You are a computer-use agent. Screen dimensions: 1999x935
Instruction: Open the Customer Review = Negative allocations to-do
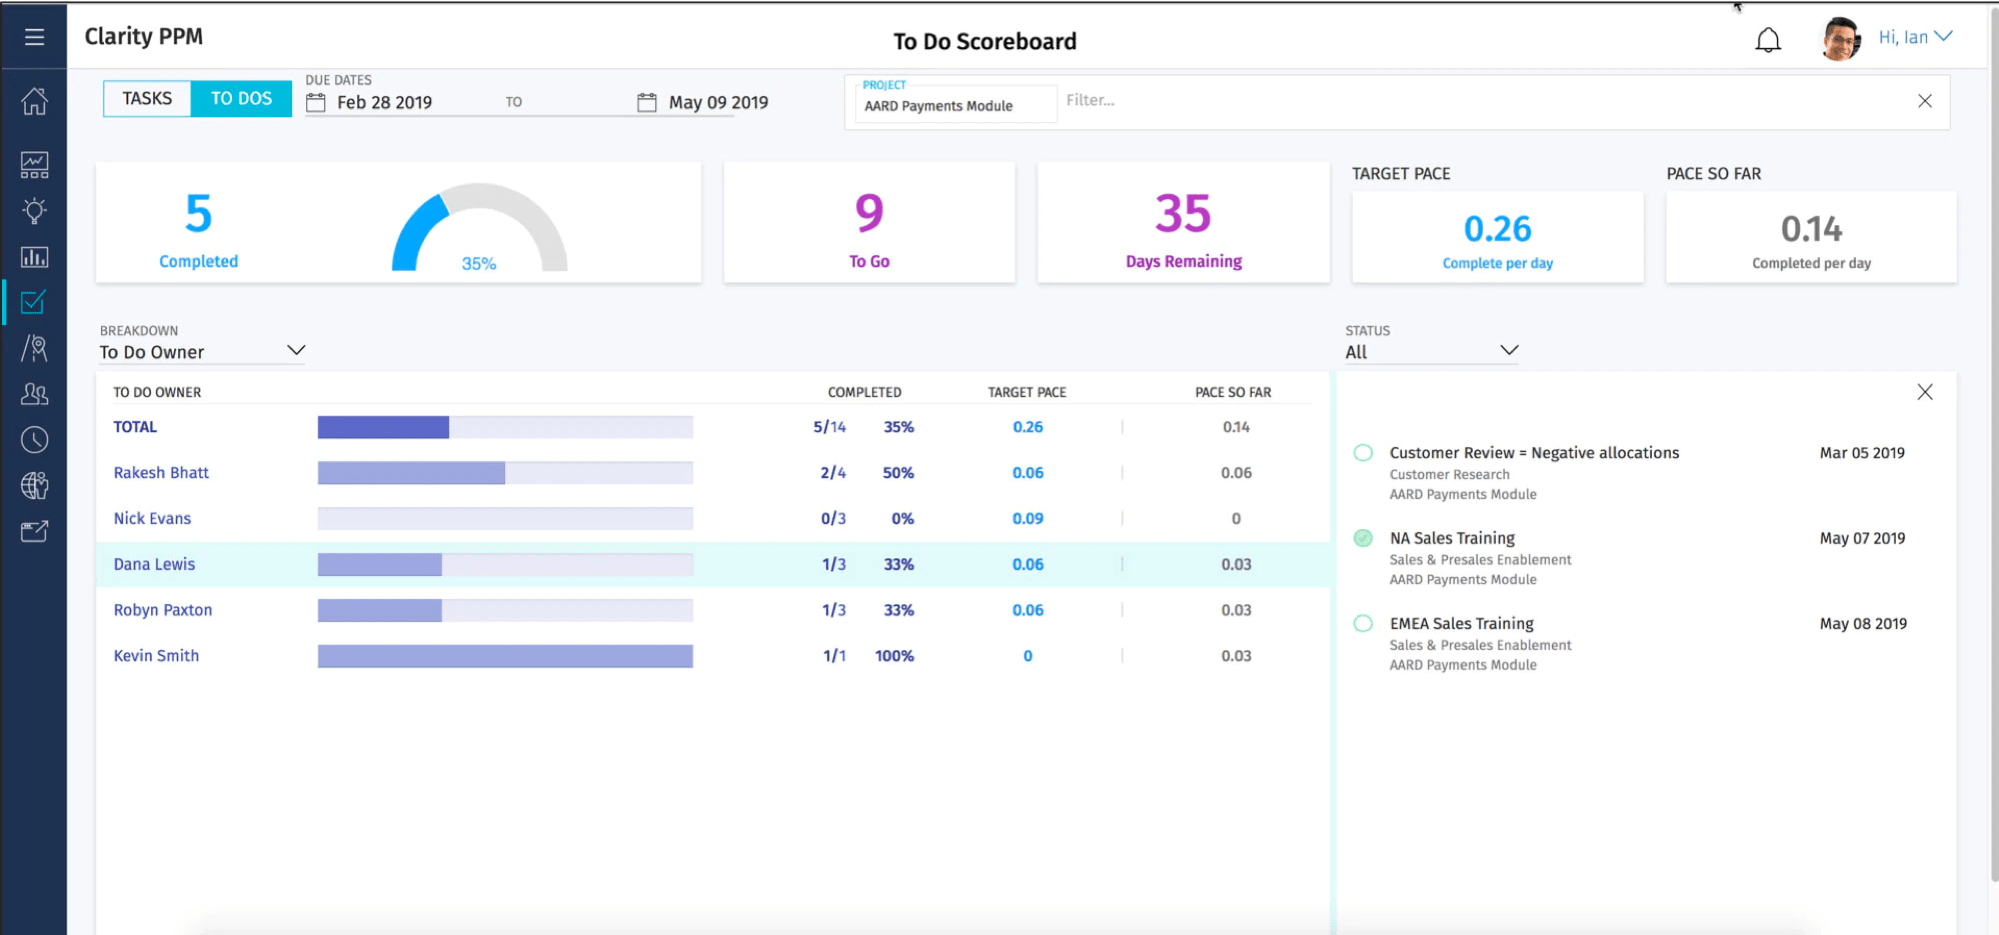click(1534, 453)
